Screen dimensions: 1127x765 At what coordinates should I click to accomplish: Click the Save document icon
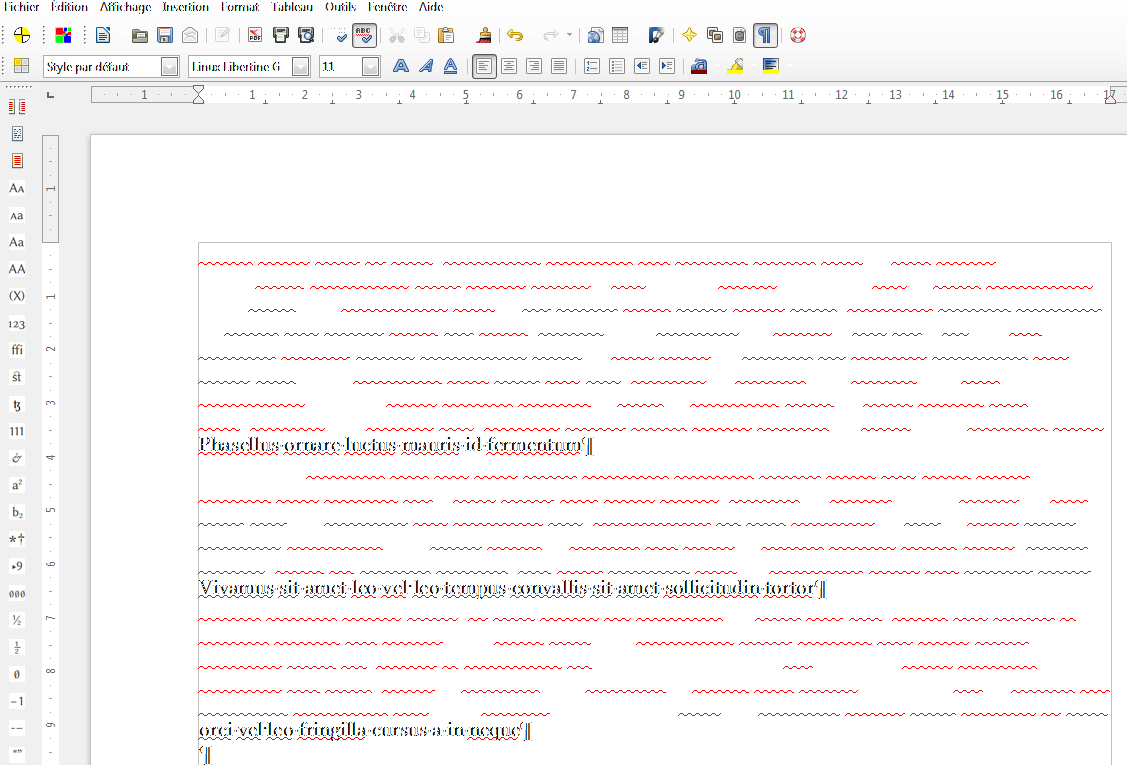pos(165,36)
